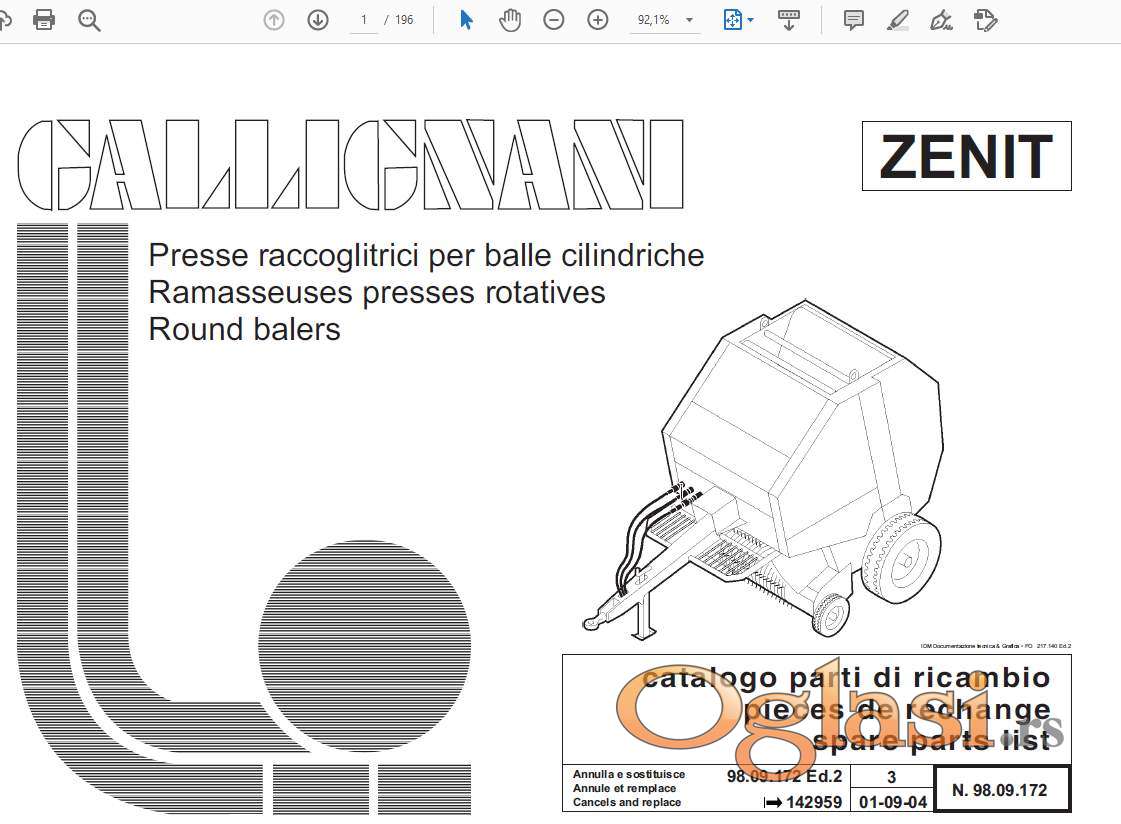1121x824 pixels.
Task: Click 'Ramasseuses presses rotatives' line
Action: (377, 292)
